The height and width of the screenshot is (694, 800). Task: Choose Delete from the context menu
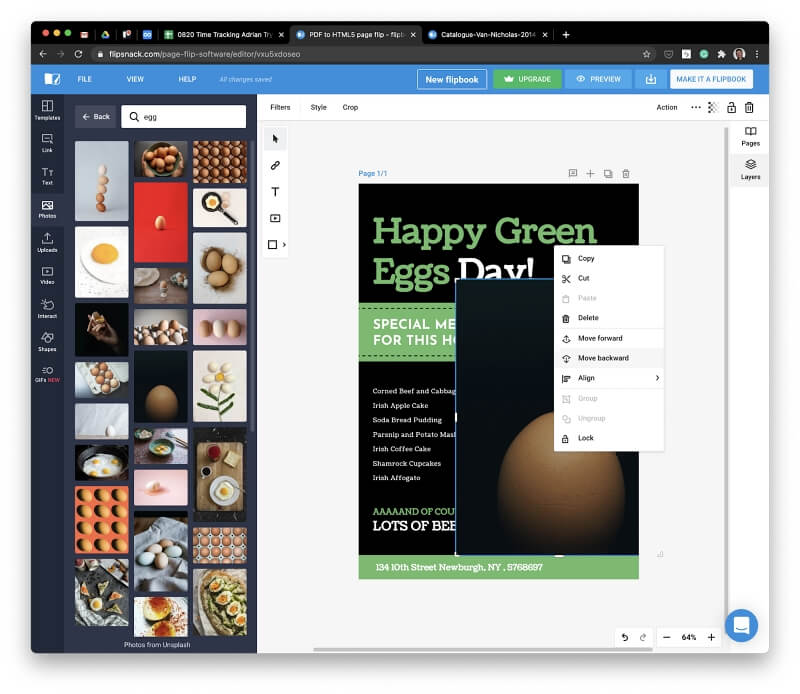tap(609, 318)
